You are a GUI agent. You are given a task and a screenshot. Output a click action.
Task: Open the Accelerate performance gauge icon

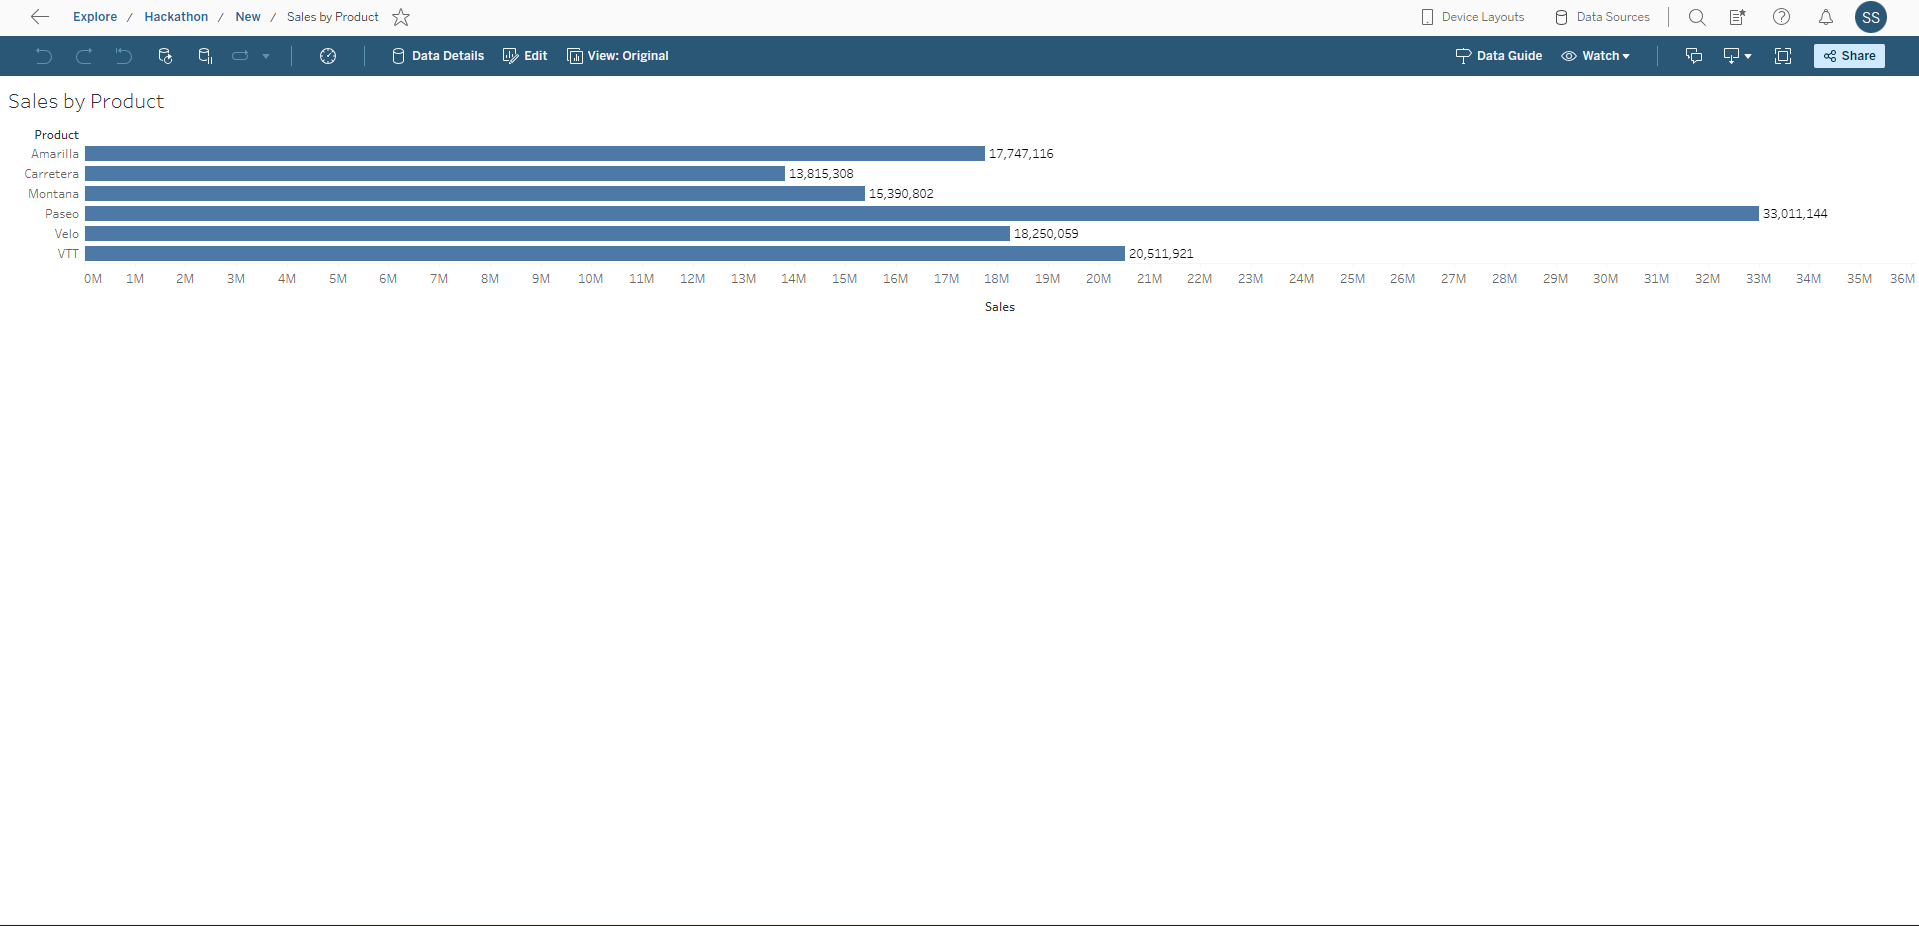click(328, 56)
